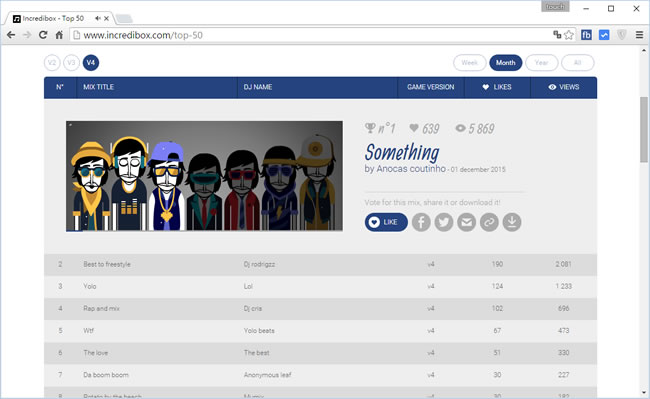Send the mix by email icon
Viewport: 650px width, 399px height.
[466, 222]
